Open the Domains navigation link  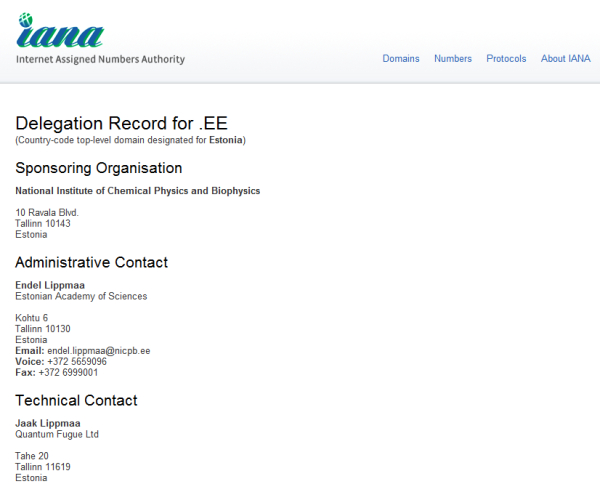[401, 59]
